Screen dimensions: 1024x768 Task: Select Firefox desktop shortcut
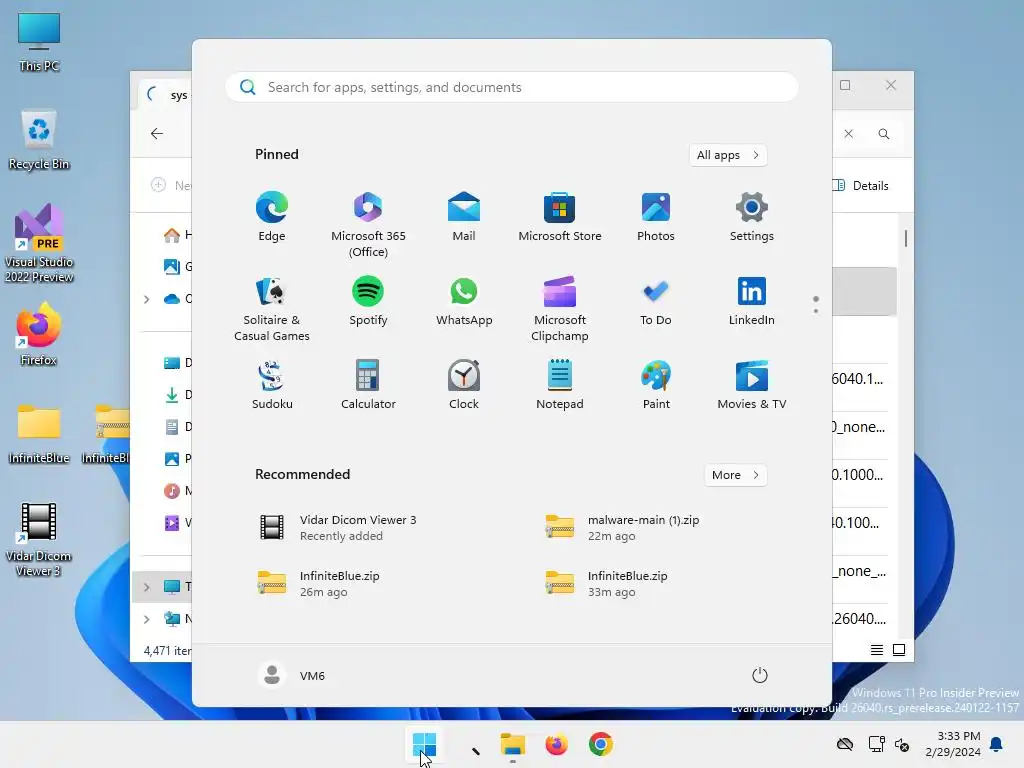tap(39, 334)
